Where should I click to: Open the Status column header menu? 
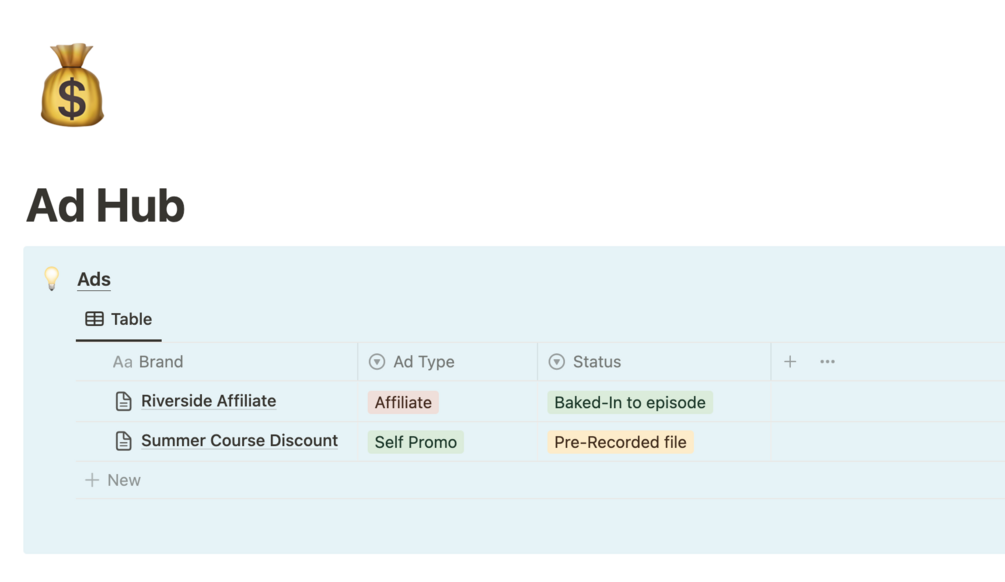(654, 362)
